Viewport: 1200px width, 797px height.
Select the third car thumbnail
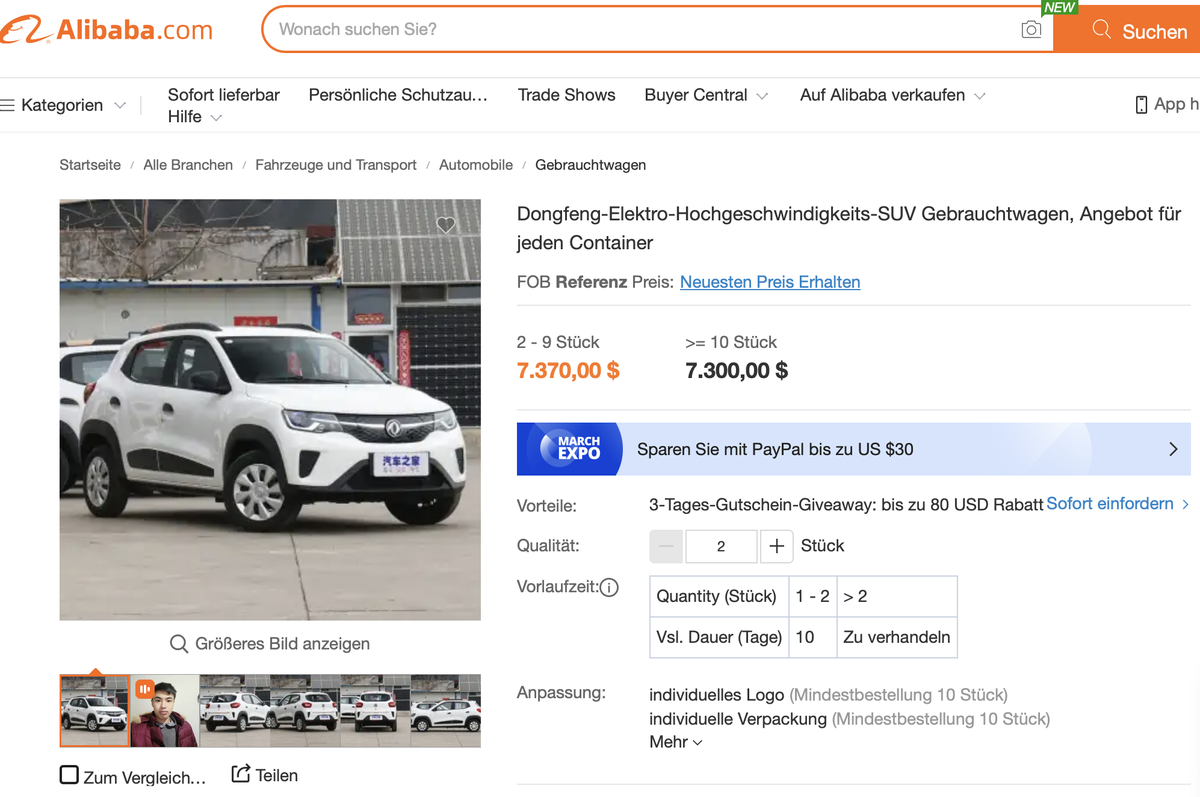235,711
